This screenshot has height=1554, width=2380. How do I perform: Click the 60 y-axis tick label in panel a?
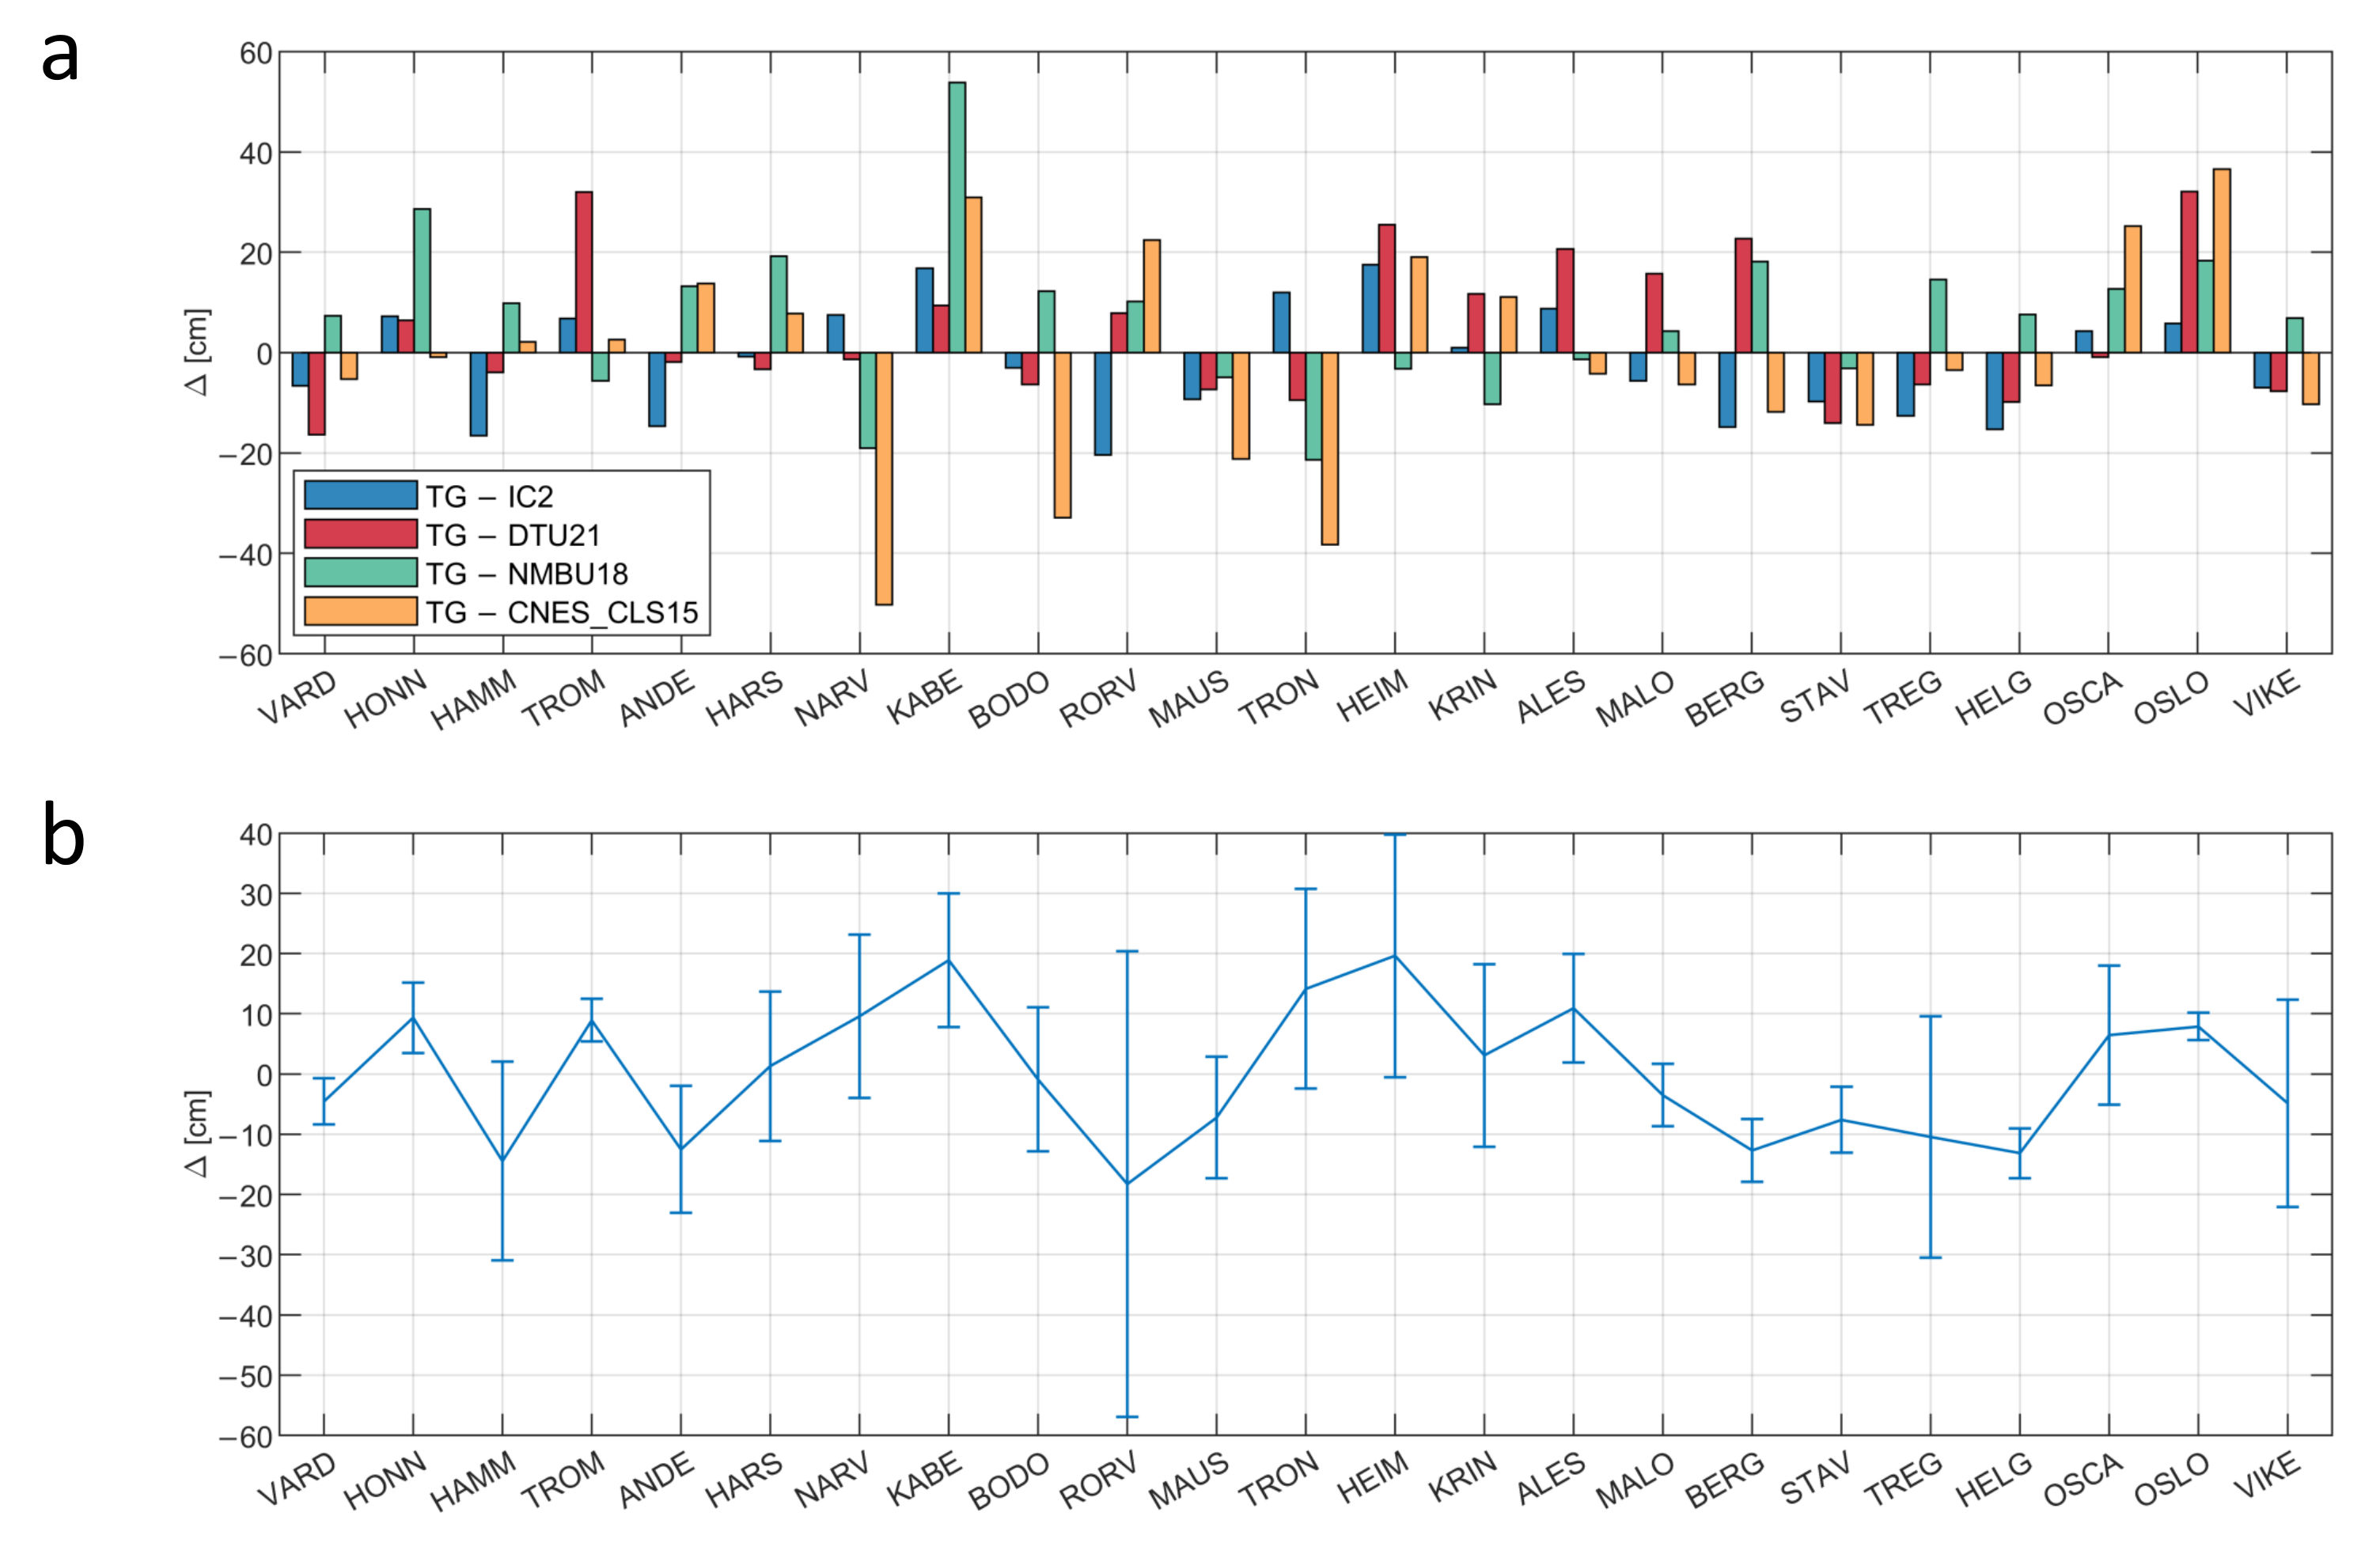tap(256, 53)
